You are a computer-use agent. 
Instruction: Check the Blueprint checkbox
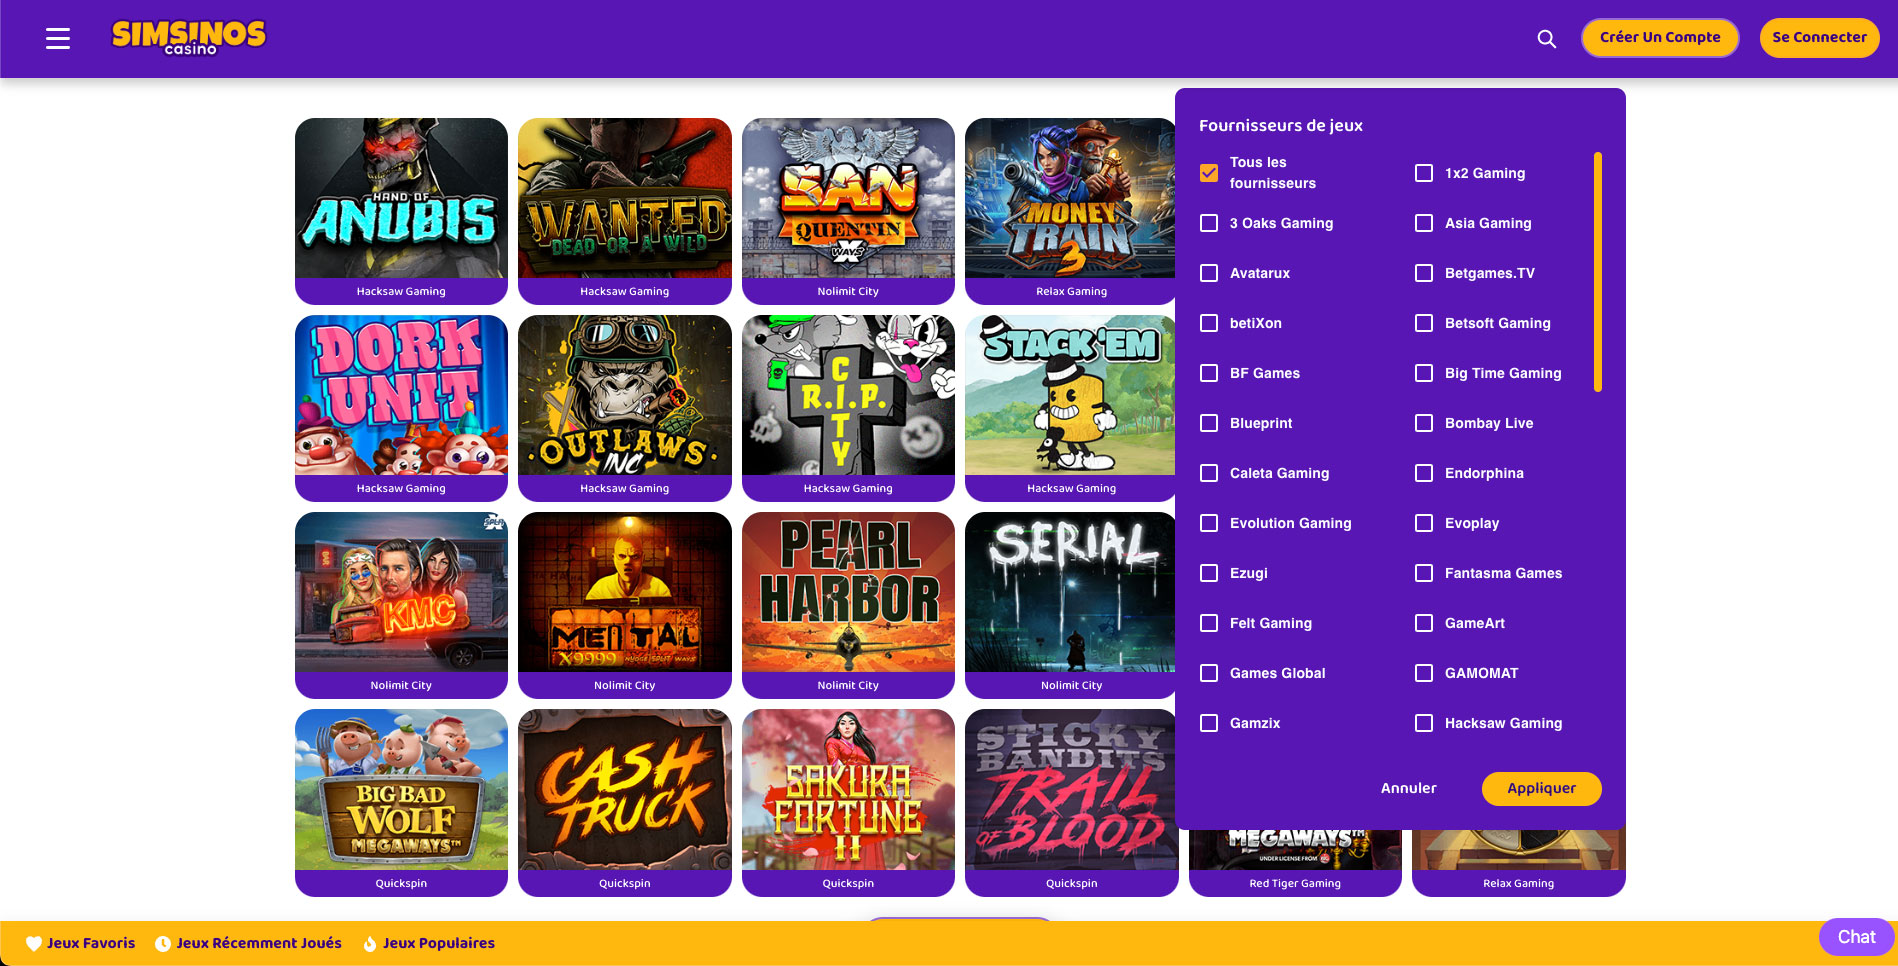1209,423
